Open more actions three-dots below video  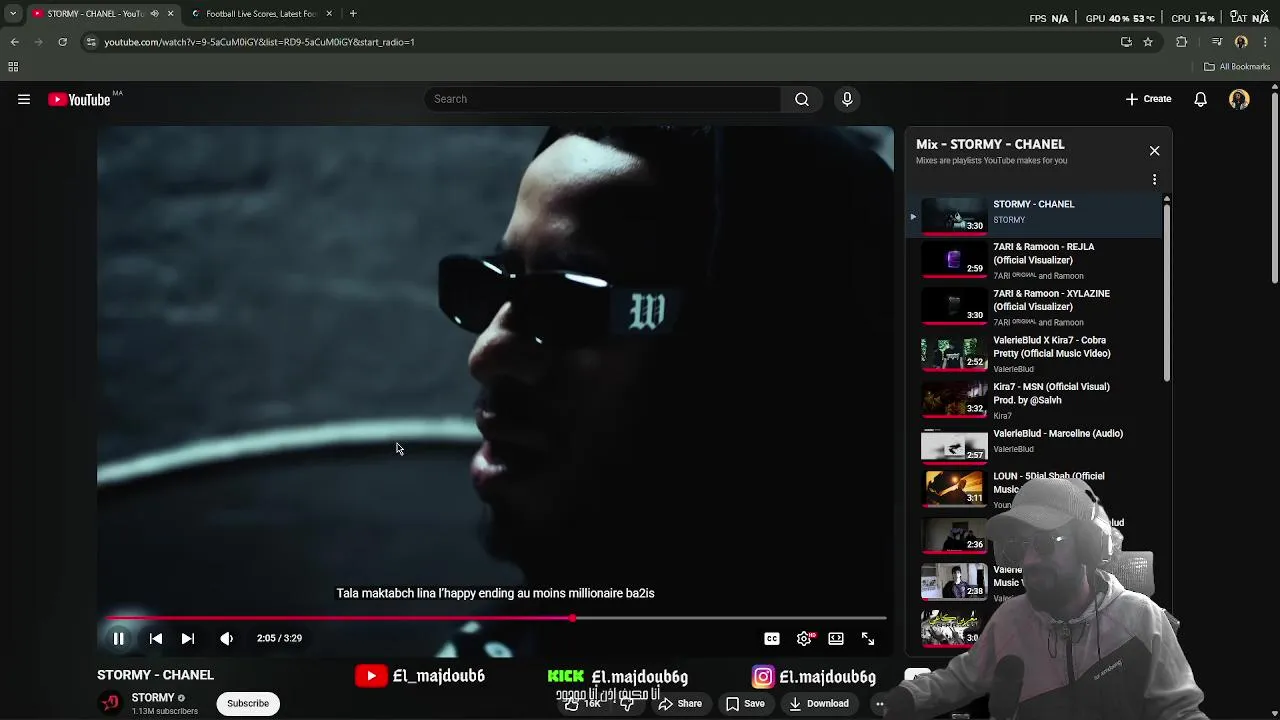pyautogui.click(x=880, y=704)
